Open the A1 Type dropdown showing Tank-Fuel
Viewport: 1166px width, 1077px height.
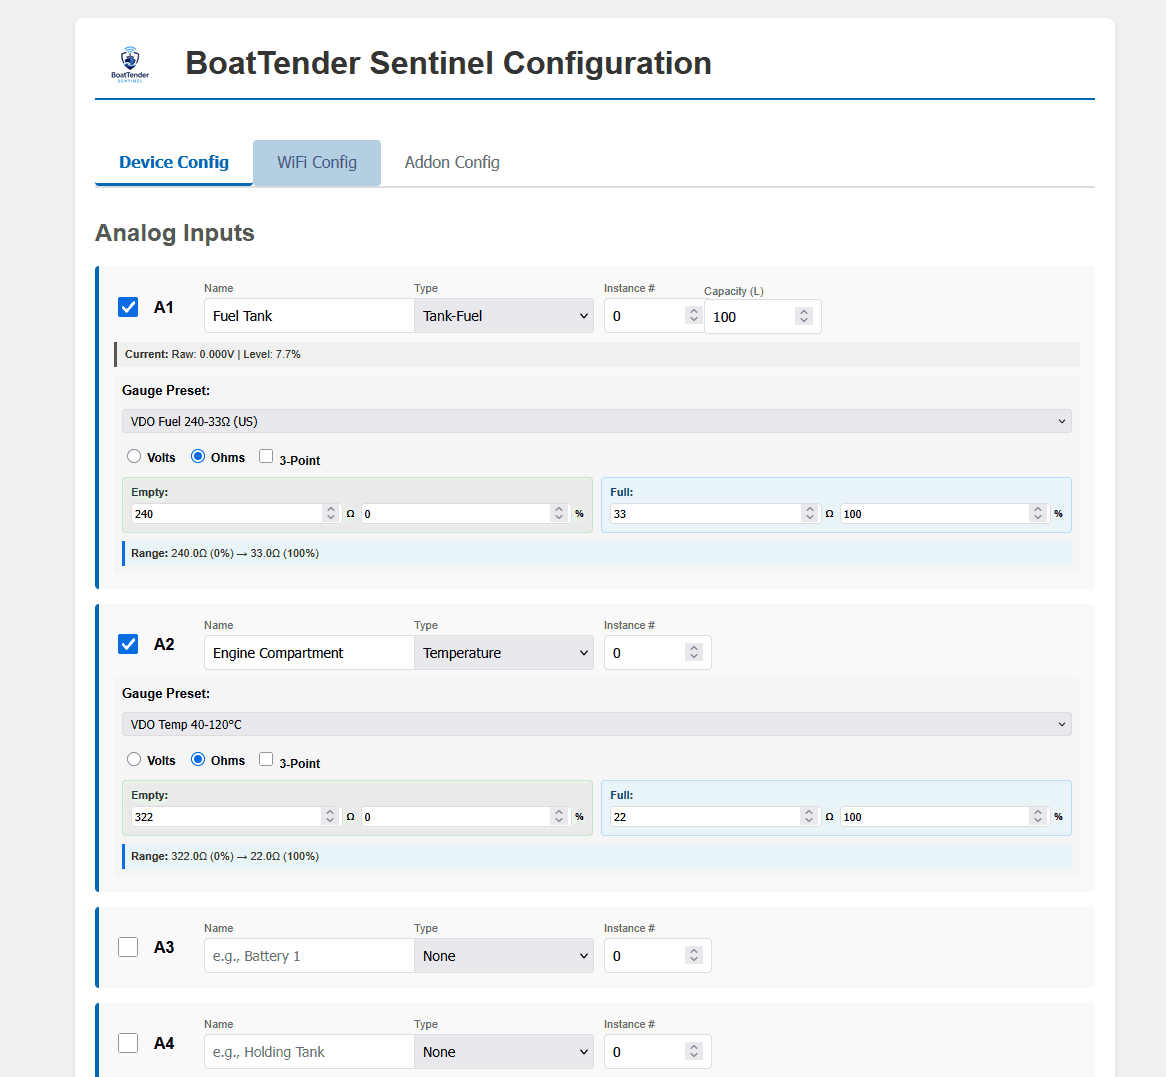pos(504,315)
